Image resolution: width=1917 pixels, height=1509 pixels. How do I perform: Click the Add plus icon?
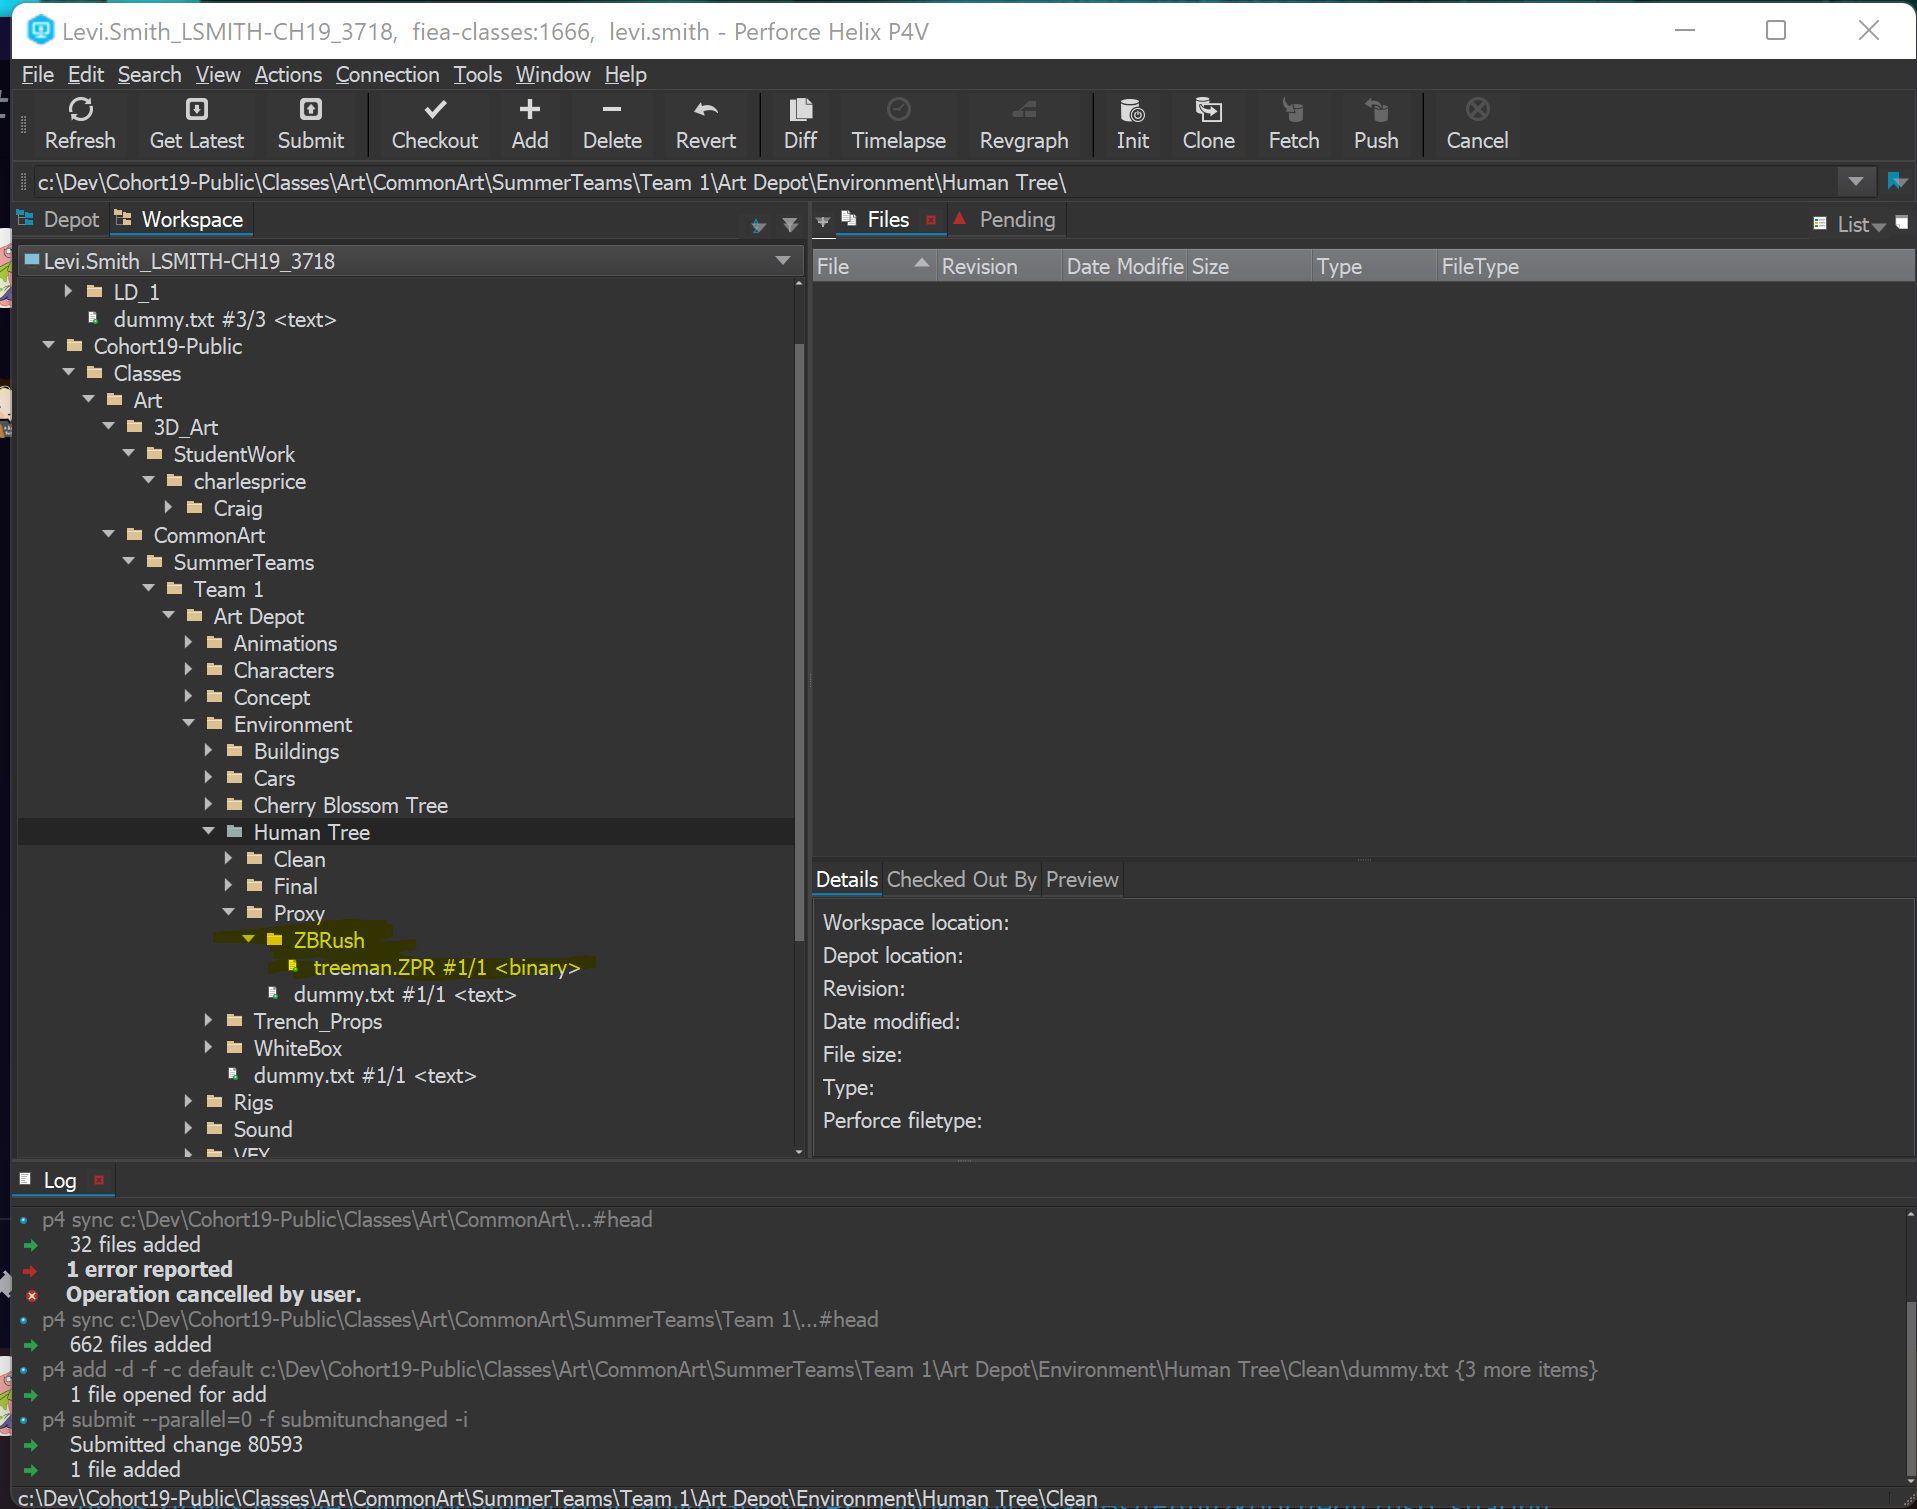click(529, 109)
